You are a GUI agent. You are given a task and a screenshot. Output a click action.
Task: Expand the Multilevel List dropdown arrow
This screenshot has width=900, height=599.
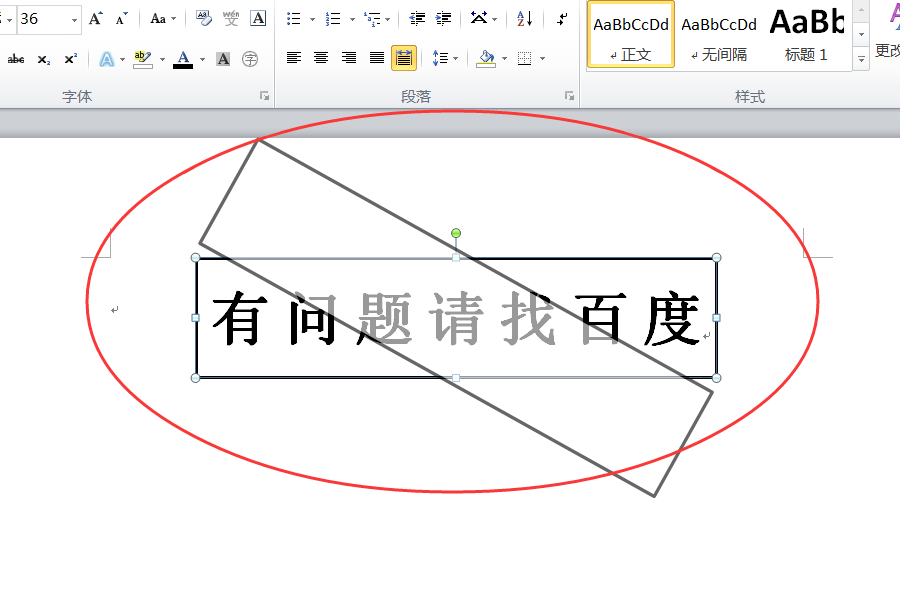[388, 20]
